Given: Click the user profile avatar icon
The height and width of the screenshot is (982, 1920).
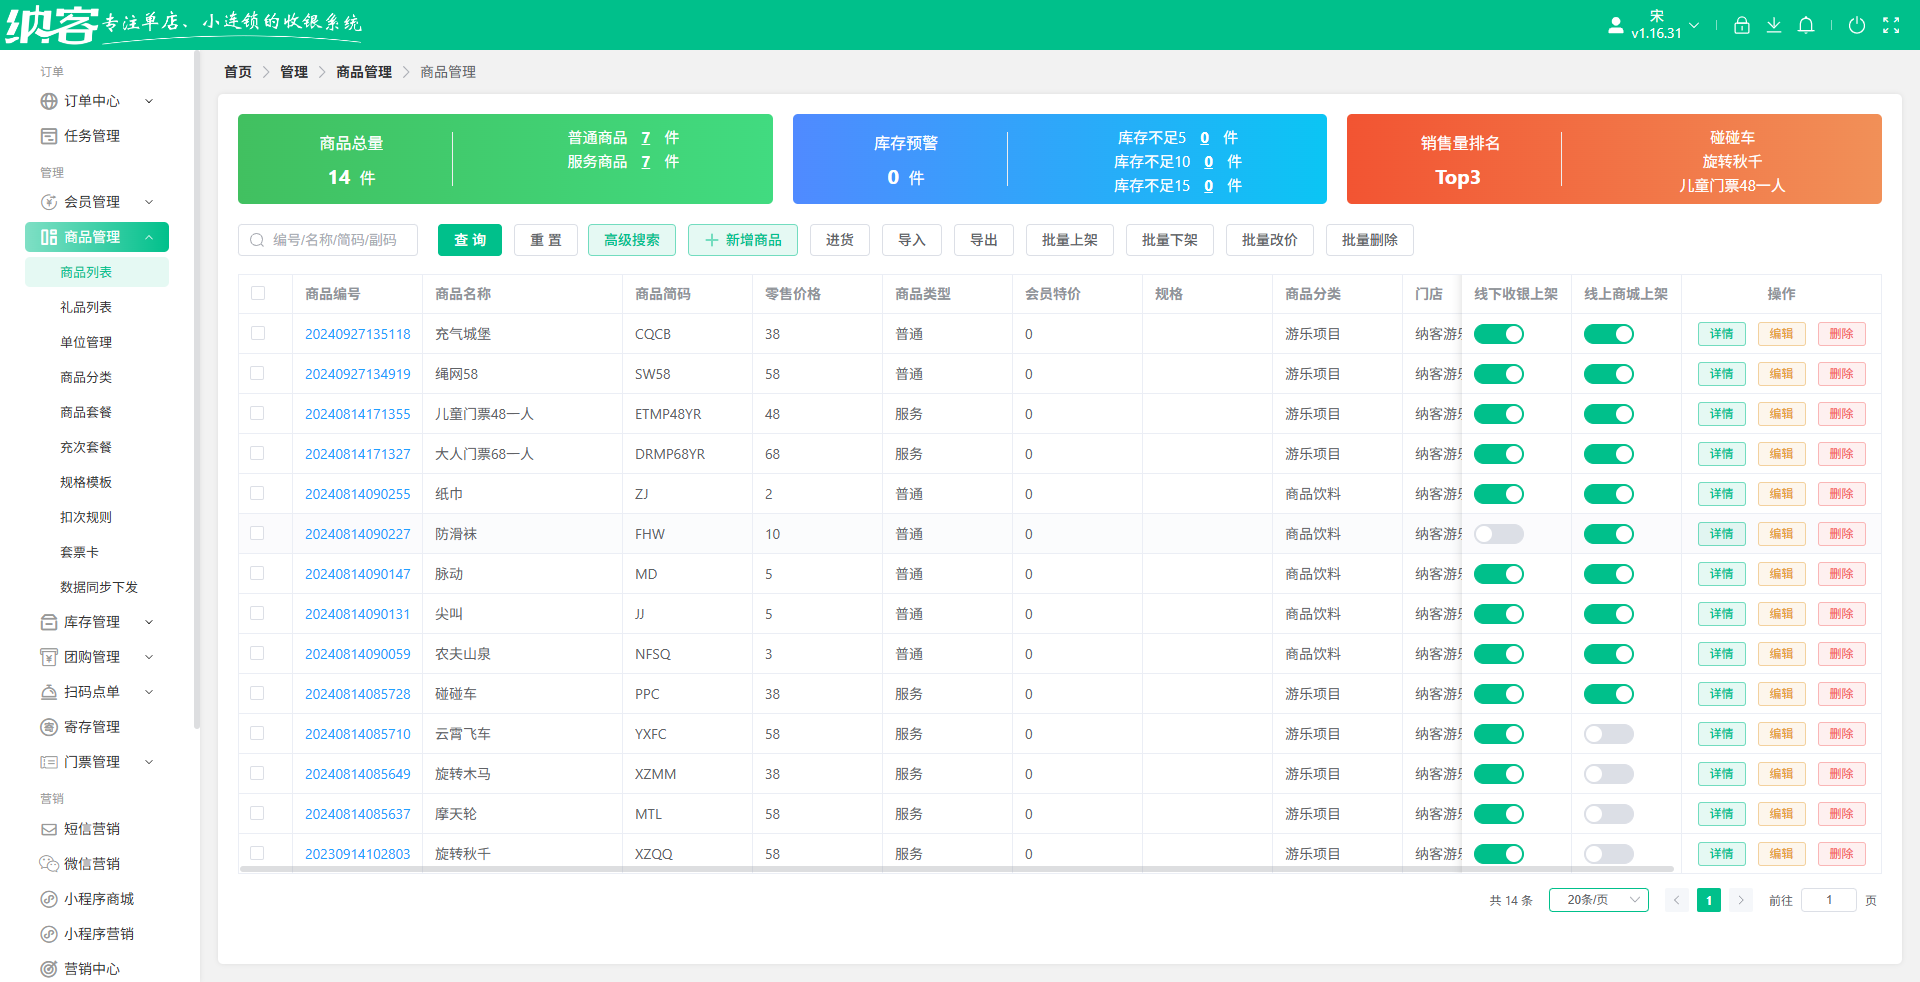Looking at the screenshot, I should point(1615,26).
